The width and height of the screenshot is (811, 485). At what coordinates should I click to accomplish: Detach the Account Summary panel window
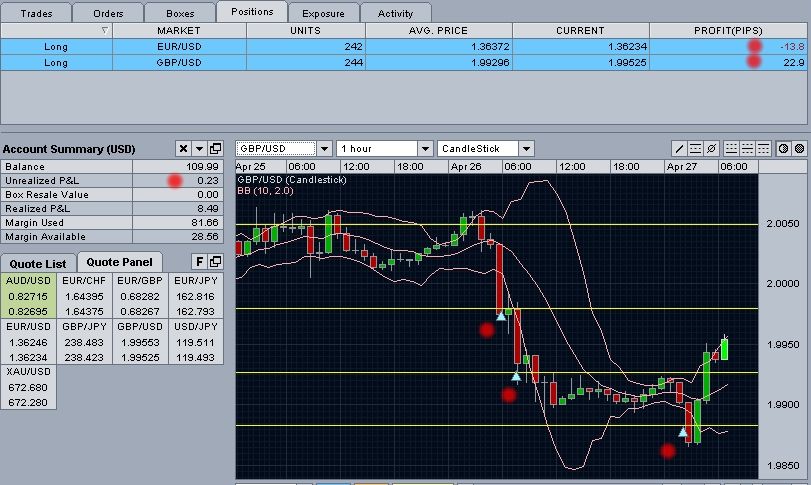point(215,149)
